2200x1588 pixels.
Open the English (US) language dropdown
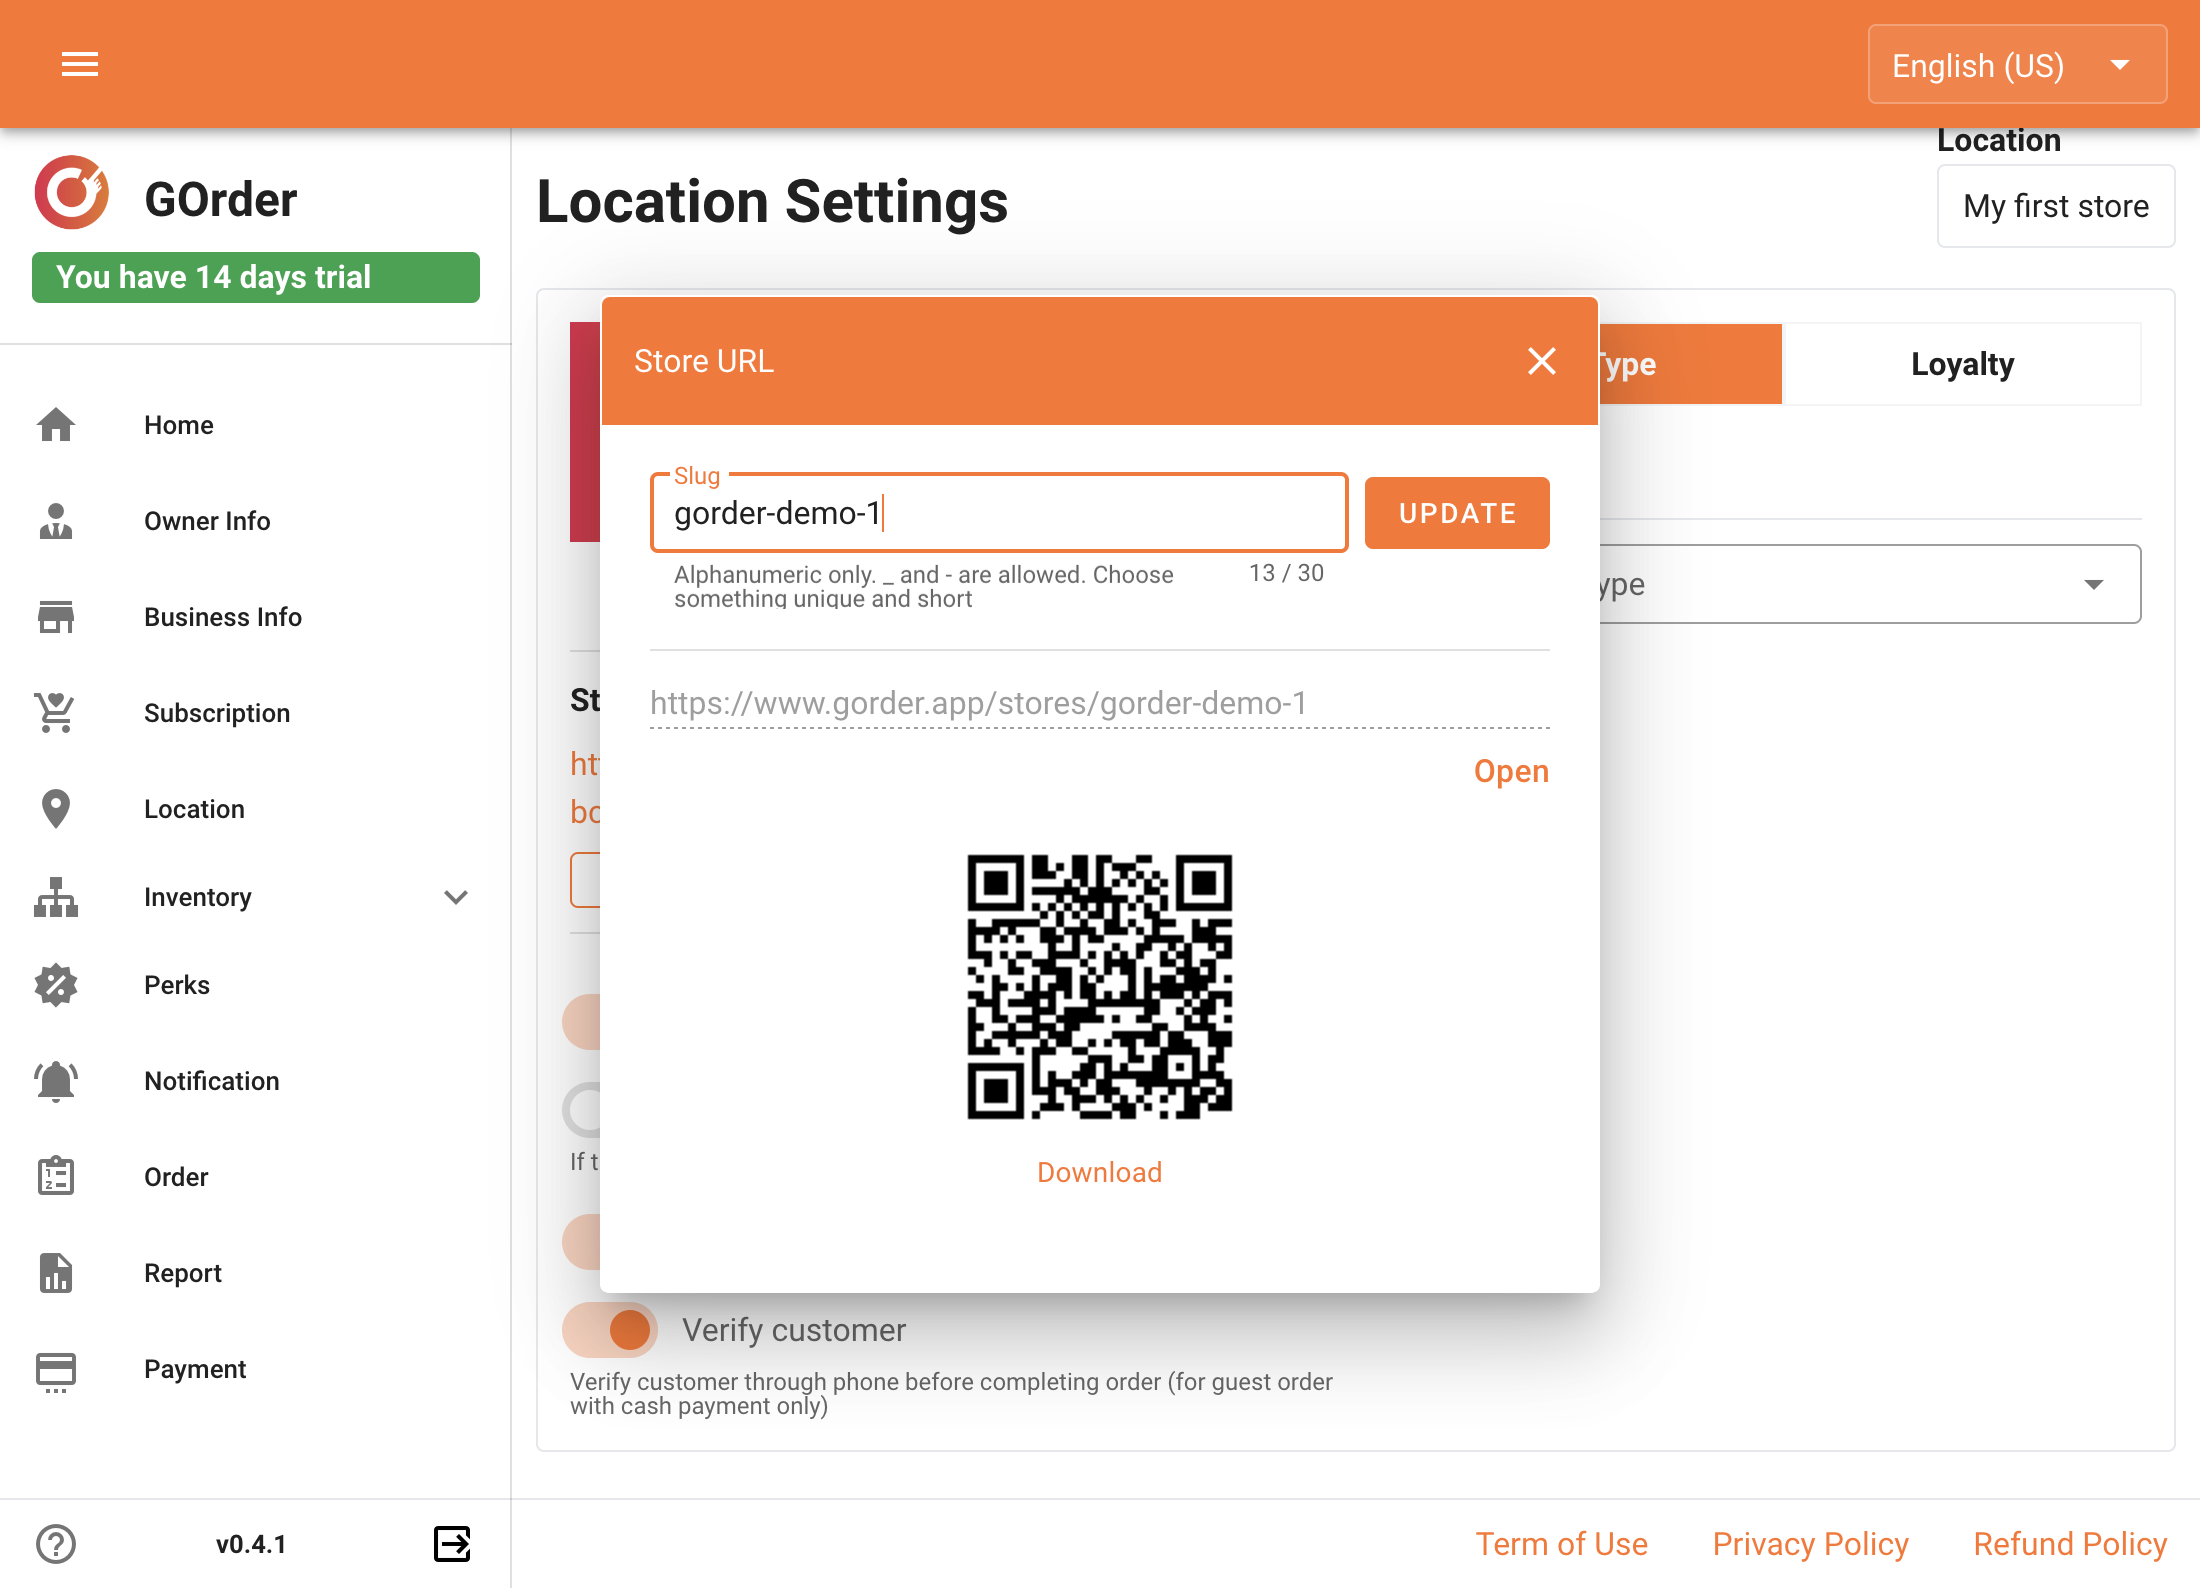tap(2017, 65)
